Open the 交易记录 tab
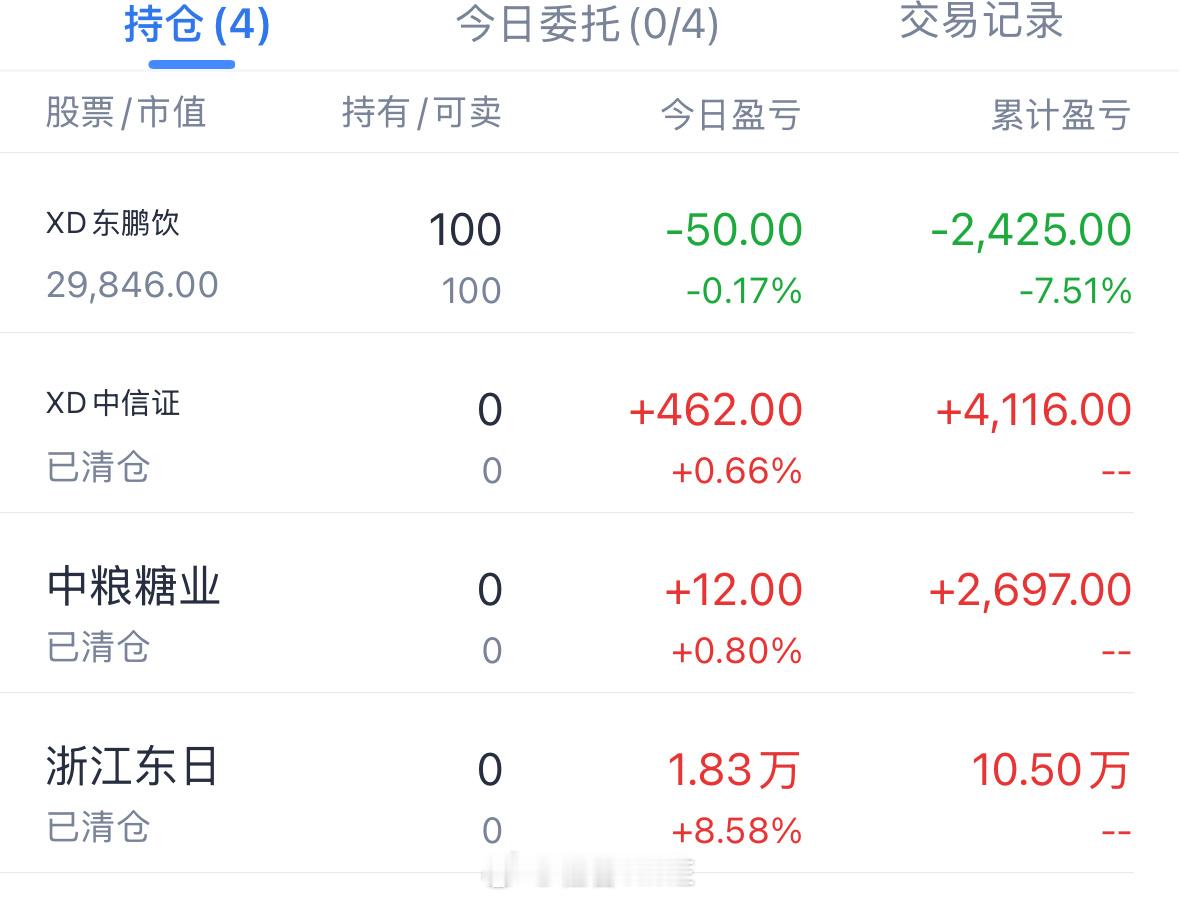Screen dimensions: 1179x900 981,20
